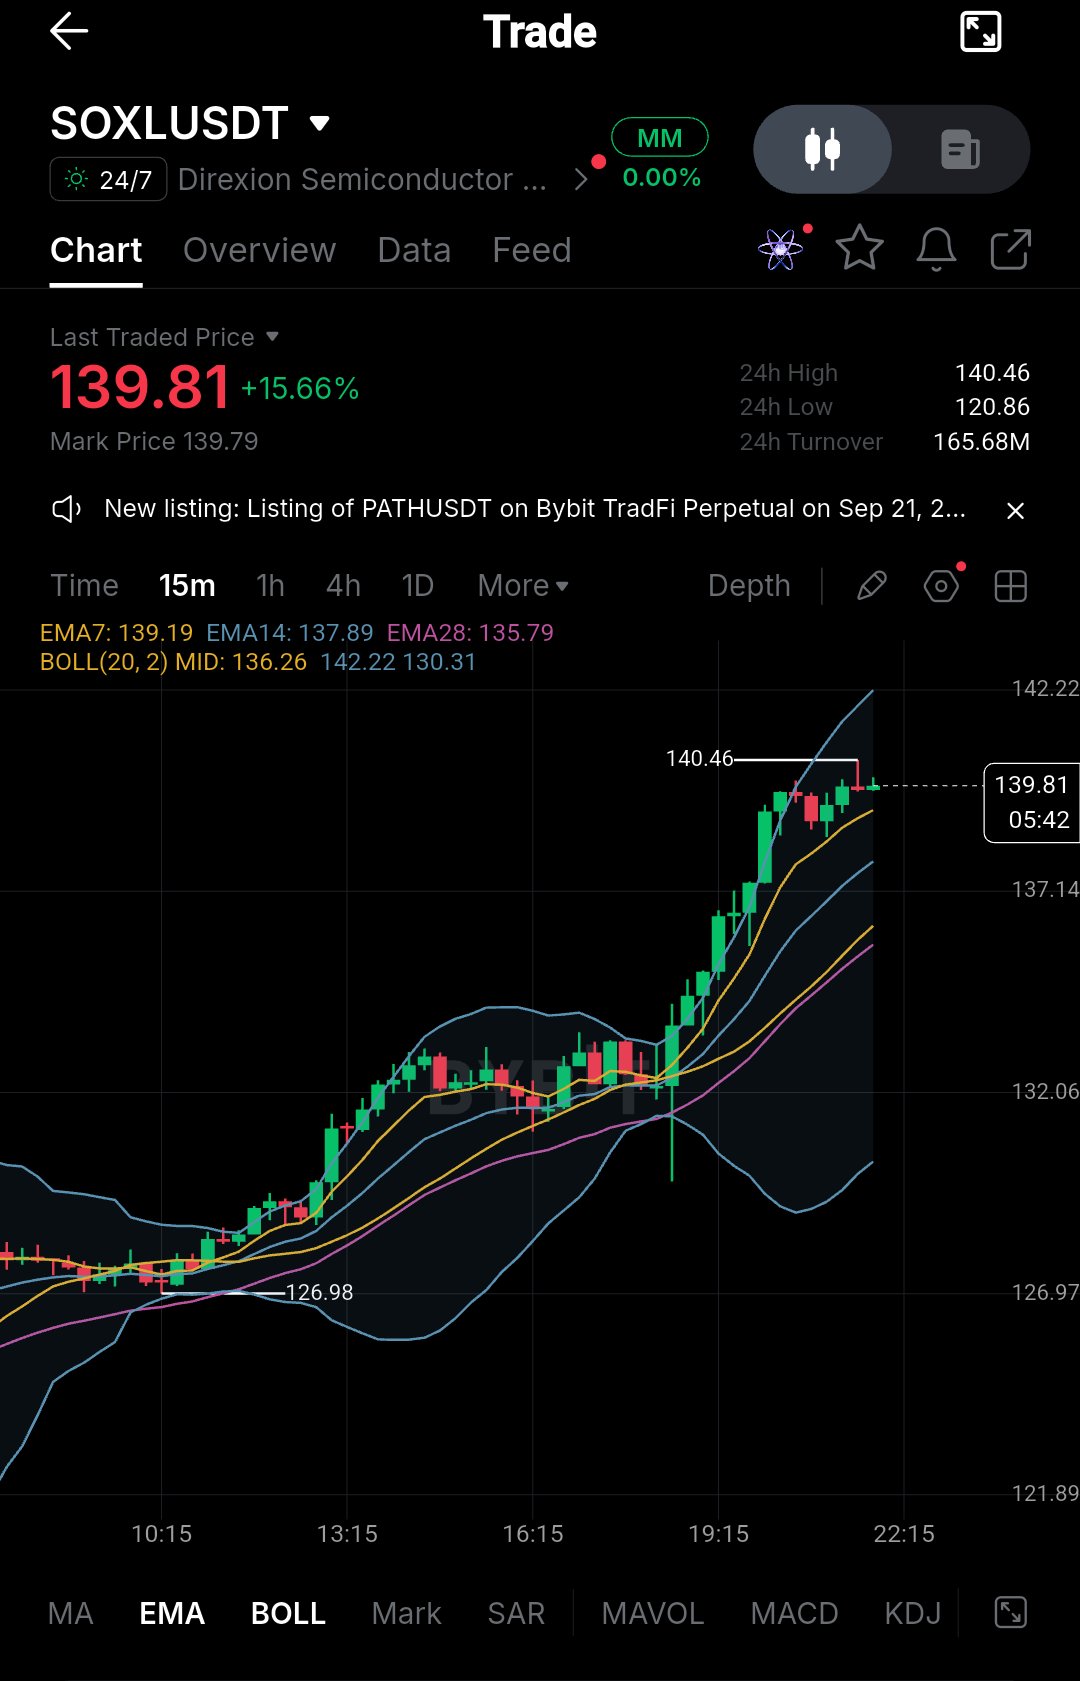Screen dimensions: 1080x1681
Task: Expand the More timeframes dropdown
Action: (x=523, y=585)
